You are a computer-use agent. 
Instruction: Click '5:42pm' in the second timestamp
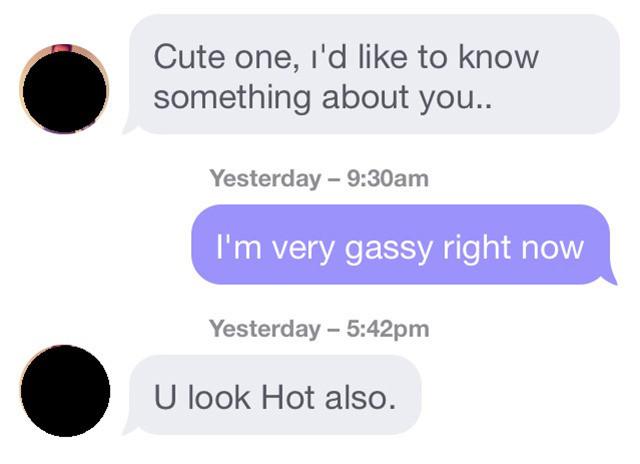388,329
